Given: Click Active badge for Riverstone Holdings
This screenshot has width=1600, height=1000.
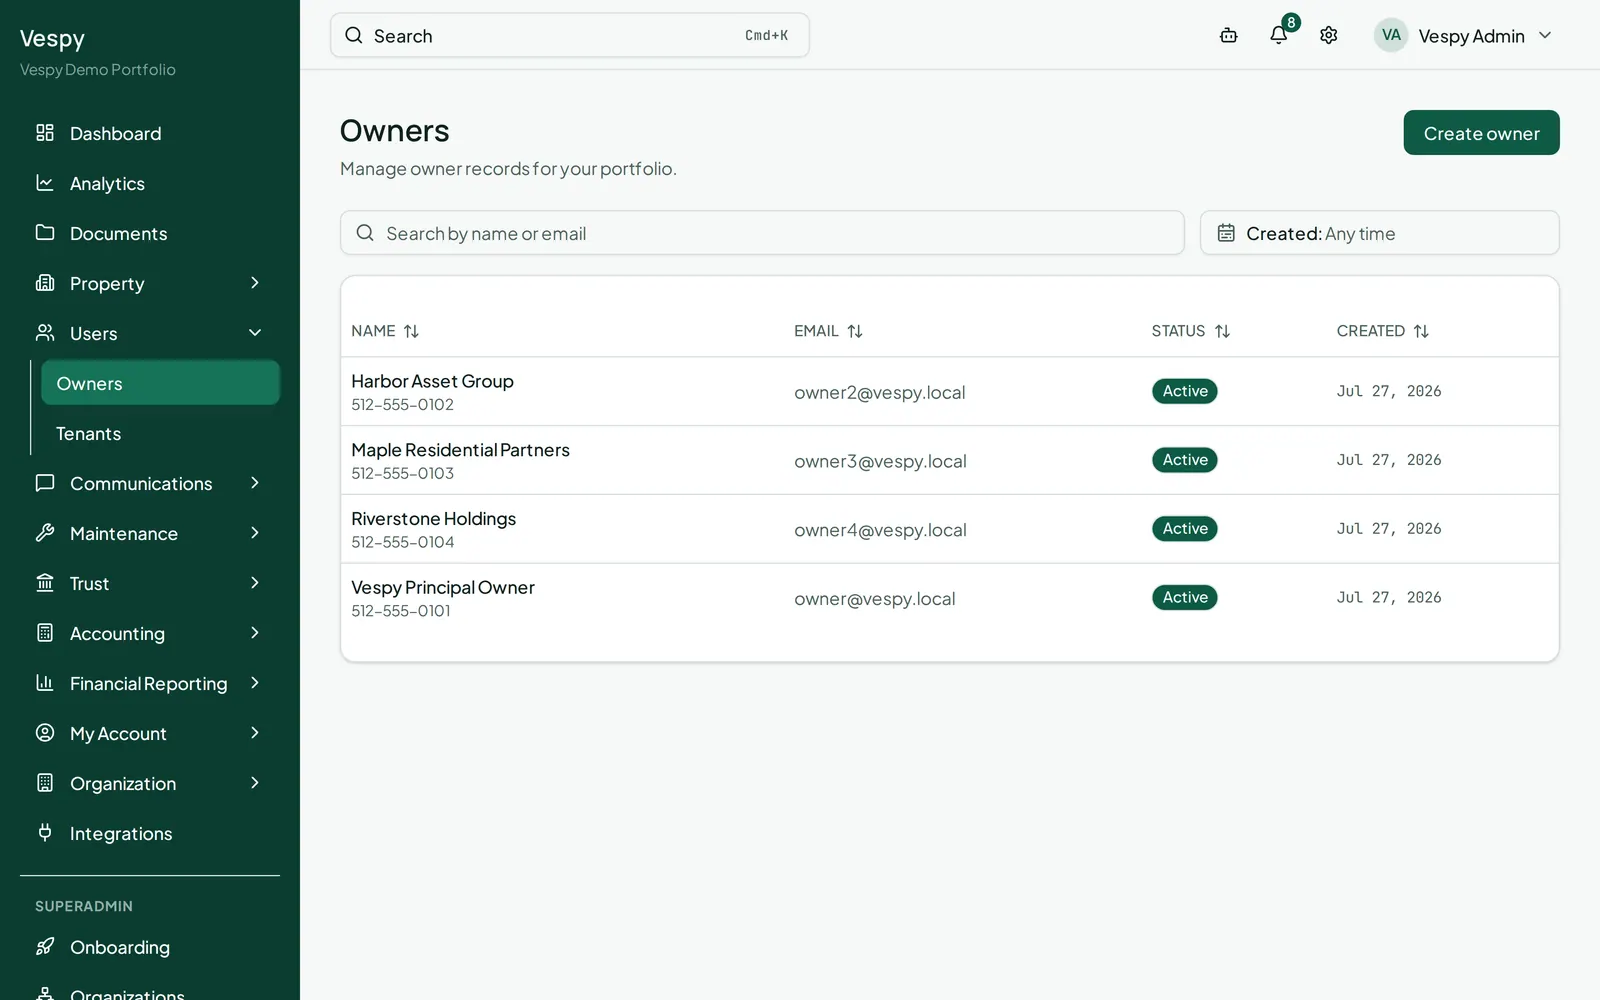Looking at the screenshot, I should coord(1185,529).
